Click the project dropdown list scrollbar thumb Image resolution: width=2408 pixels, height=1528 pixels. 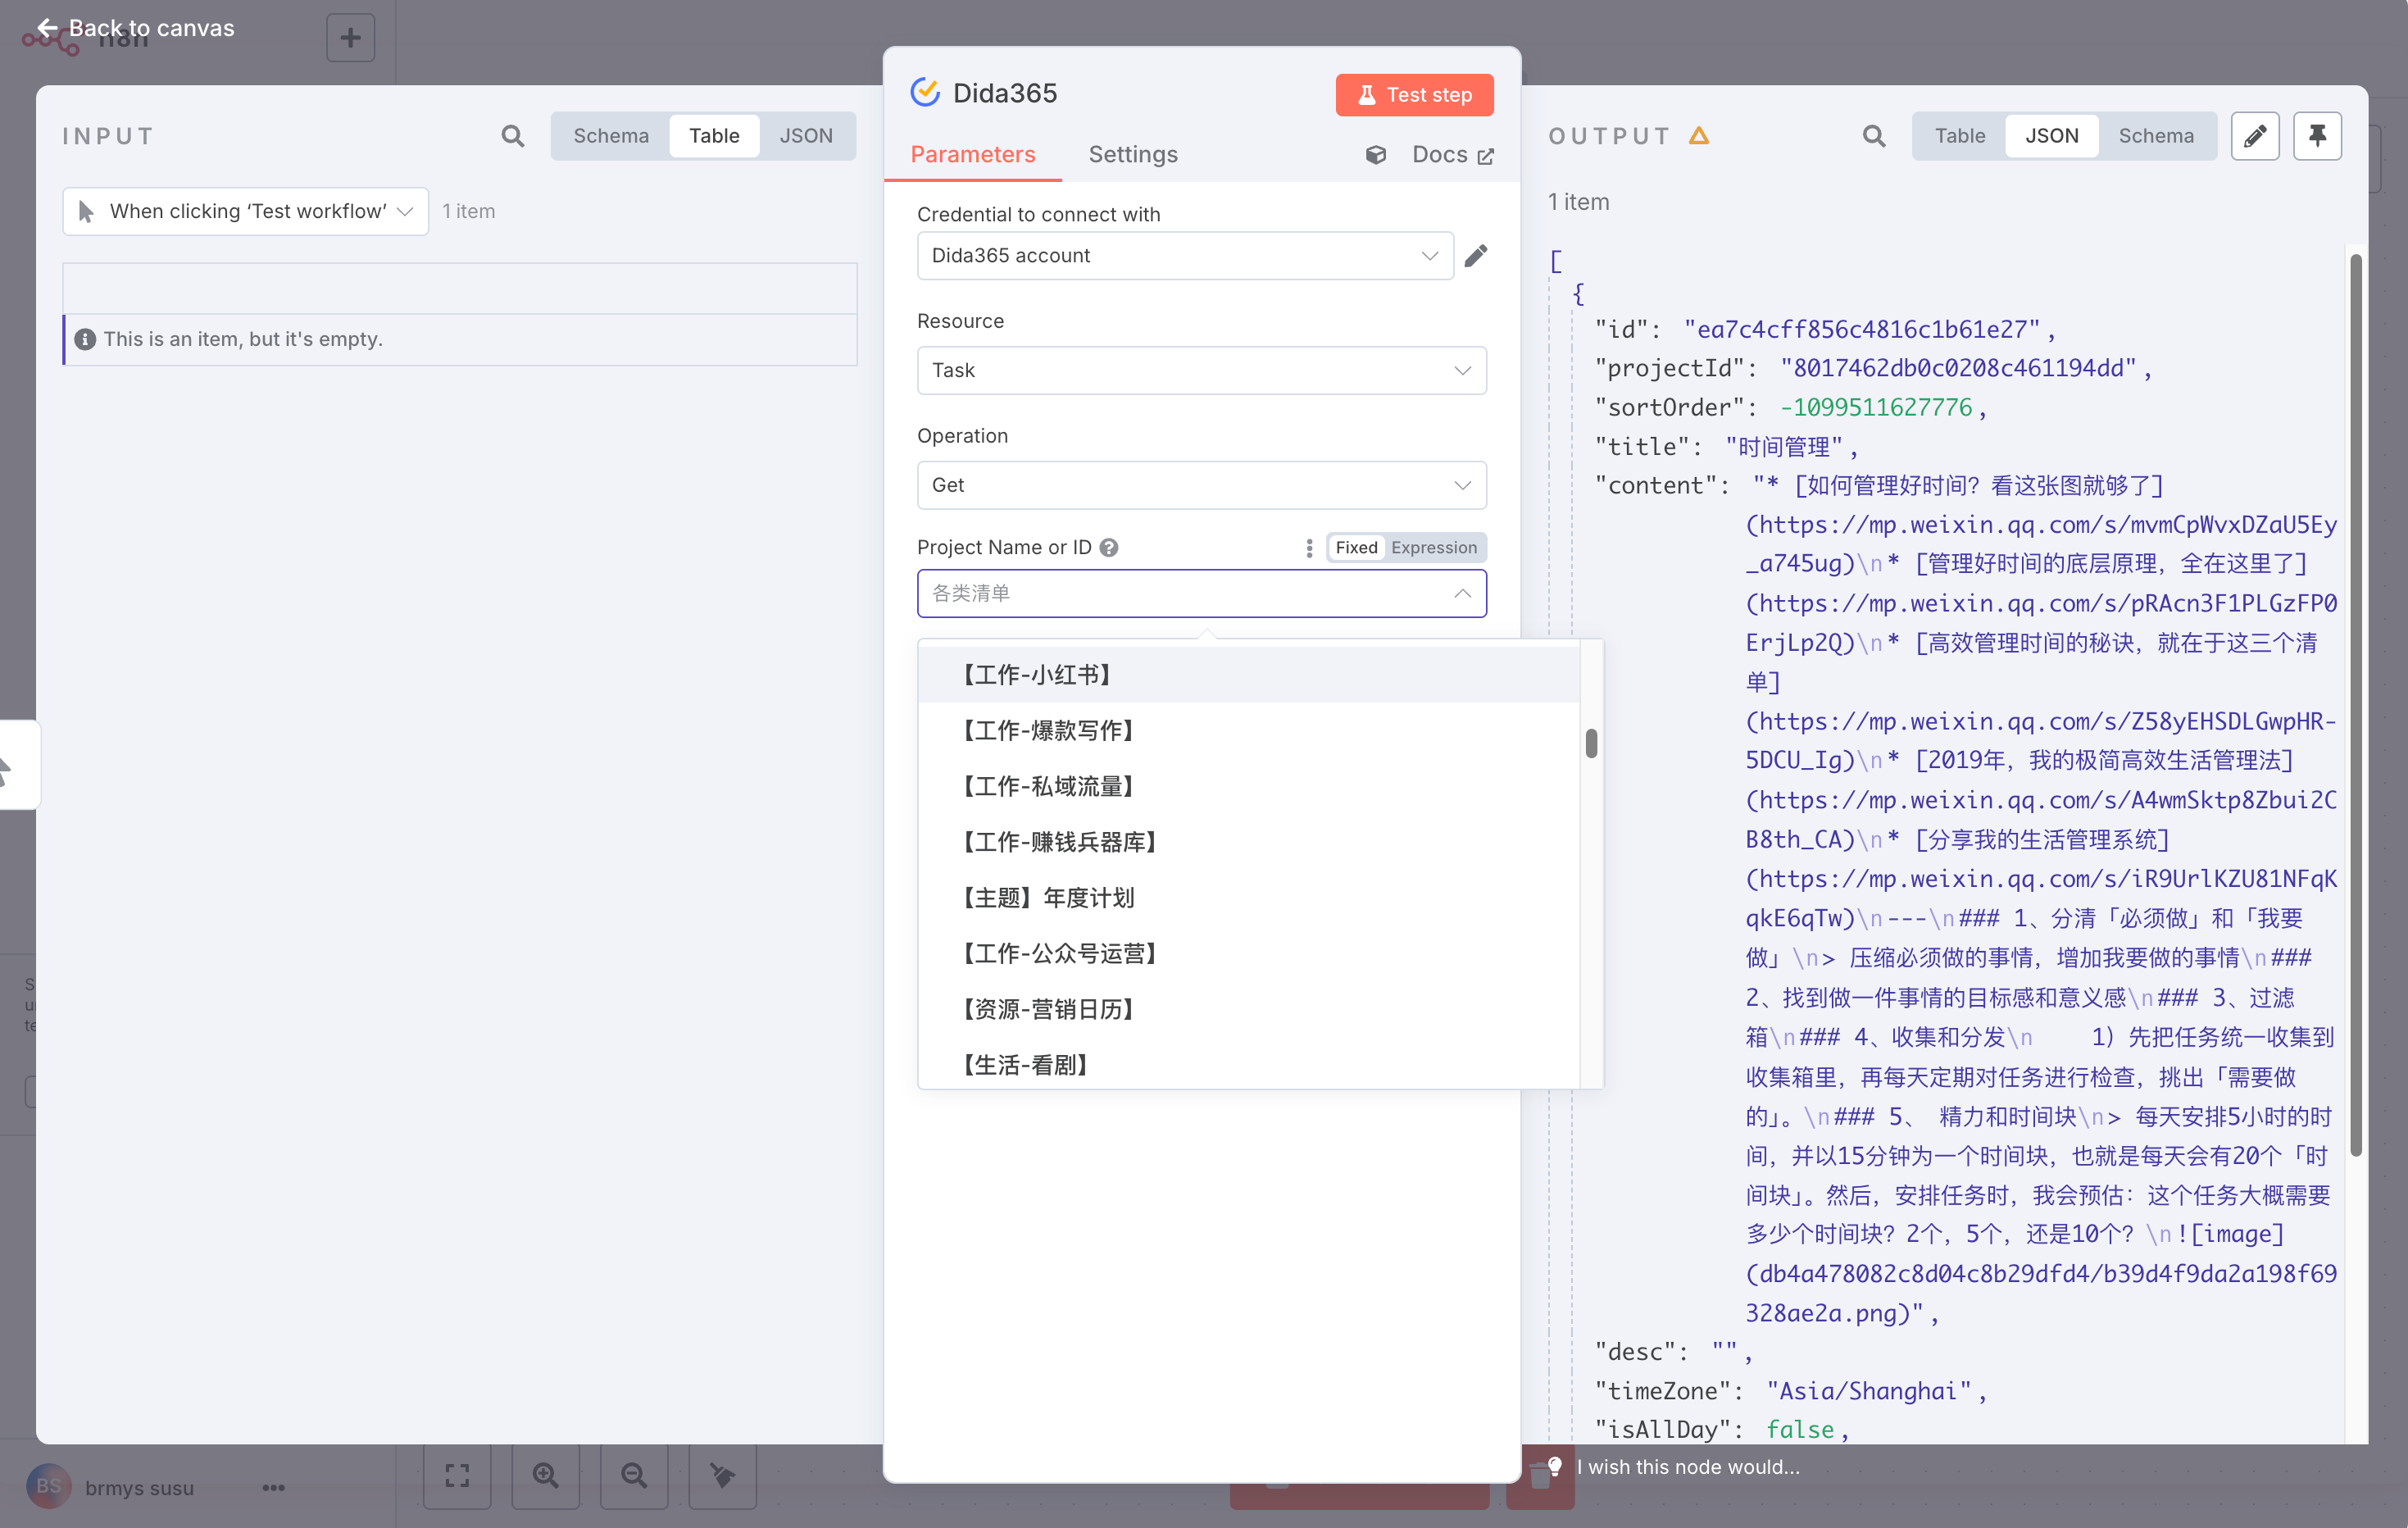coord(1591,743)
